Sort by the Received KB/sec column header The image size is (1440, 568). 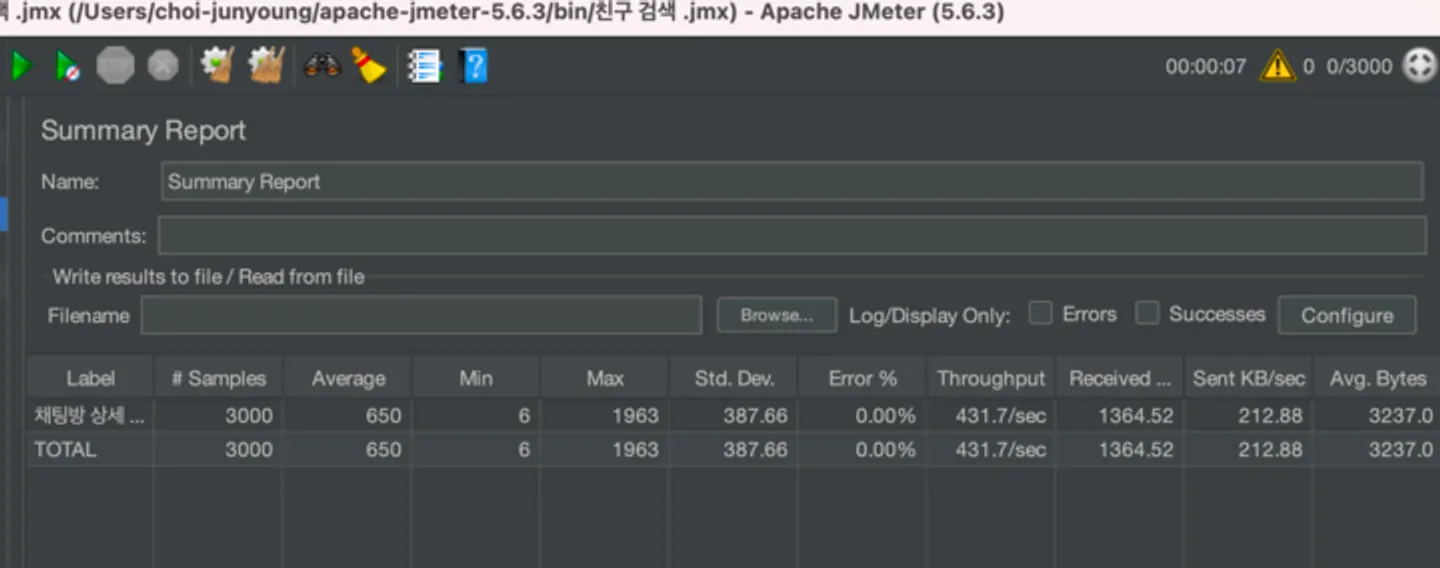point(1119,379)
